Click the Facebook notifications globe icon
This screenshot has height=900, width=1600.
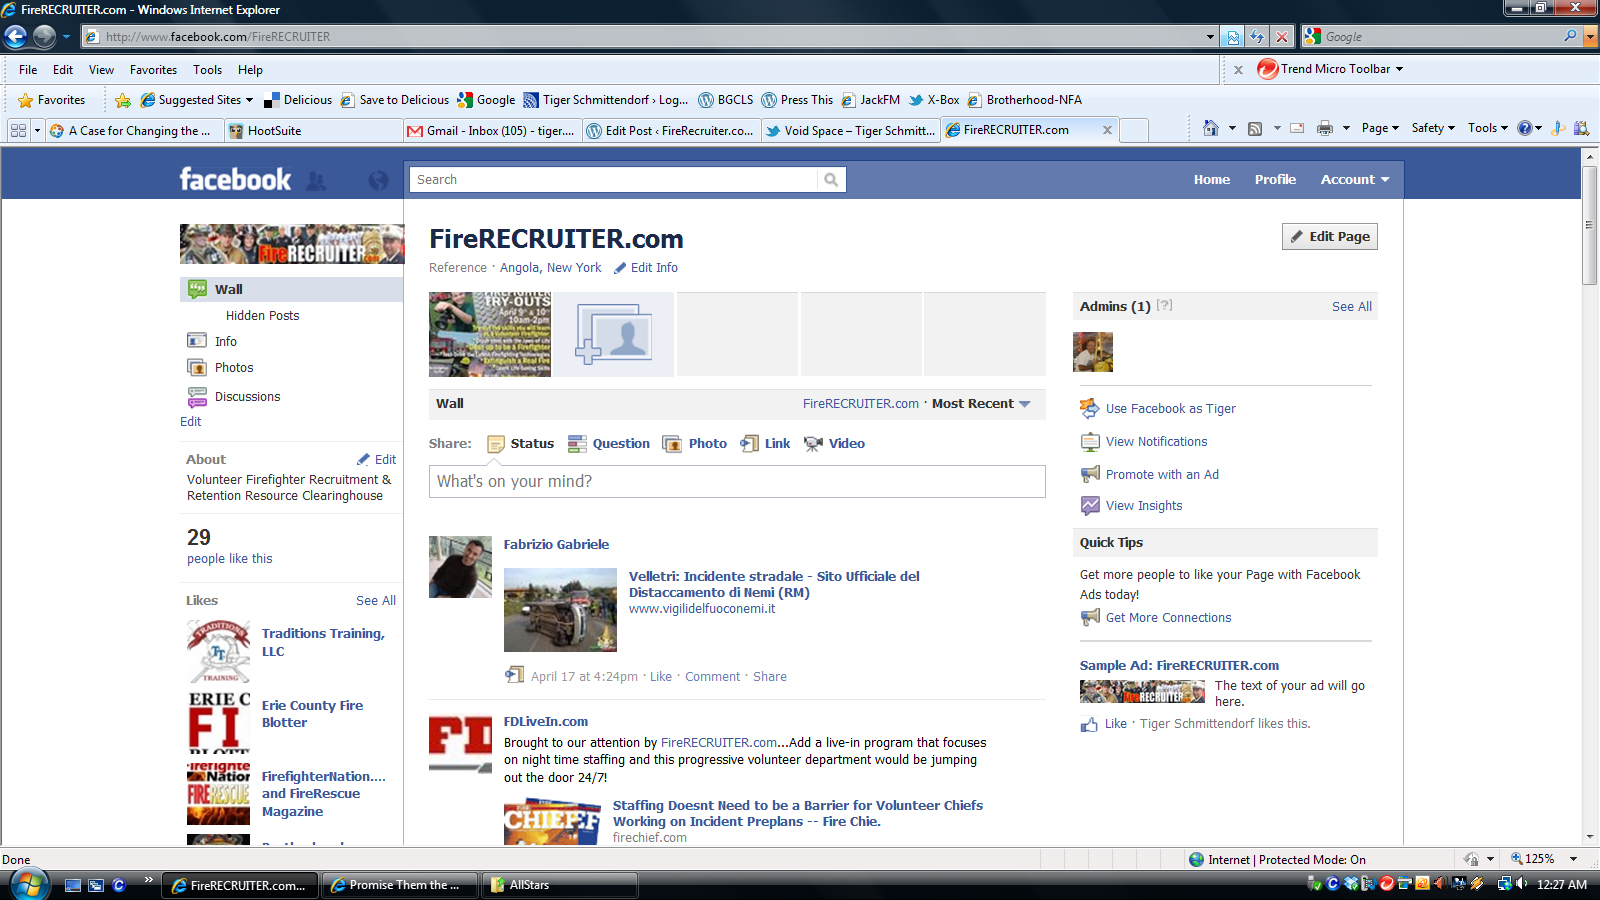pyautogui.click(x=378, y=180)
